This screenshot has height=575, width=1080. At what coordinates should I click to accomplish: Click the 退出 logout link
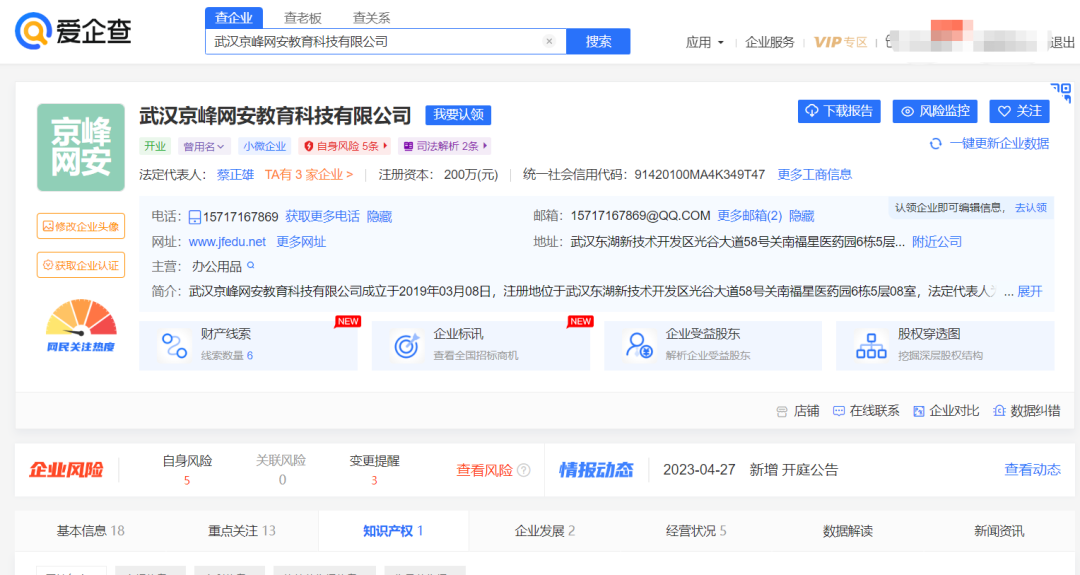(x=1062, y=42)
